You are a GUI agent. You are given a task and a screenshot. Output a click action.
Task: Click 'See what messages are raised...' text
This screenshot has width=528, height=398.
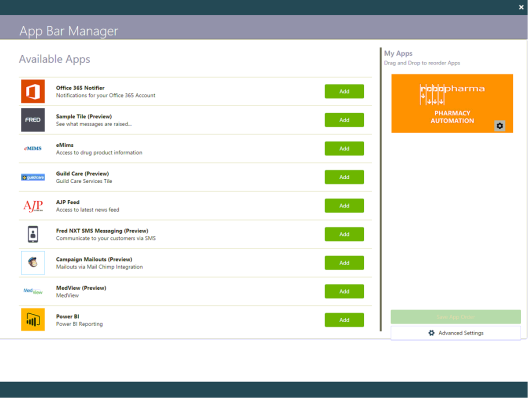94,124
